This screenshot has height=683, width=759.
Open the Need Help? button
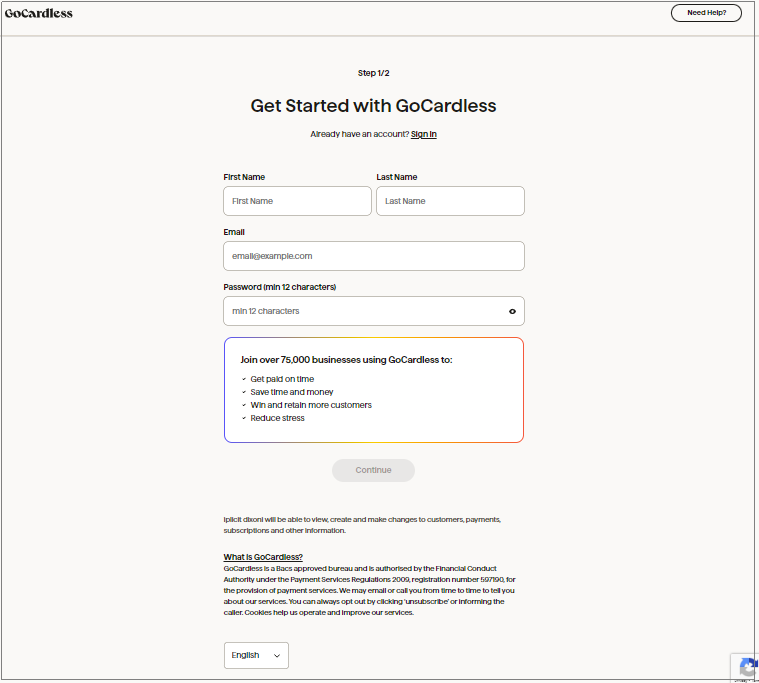pyautogui.click(x=706, y=13)
